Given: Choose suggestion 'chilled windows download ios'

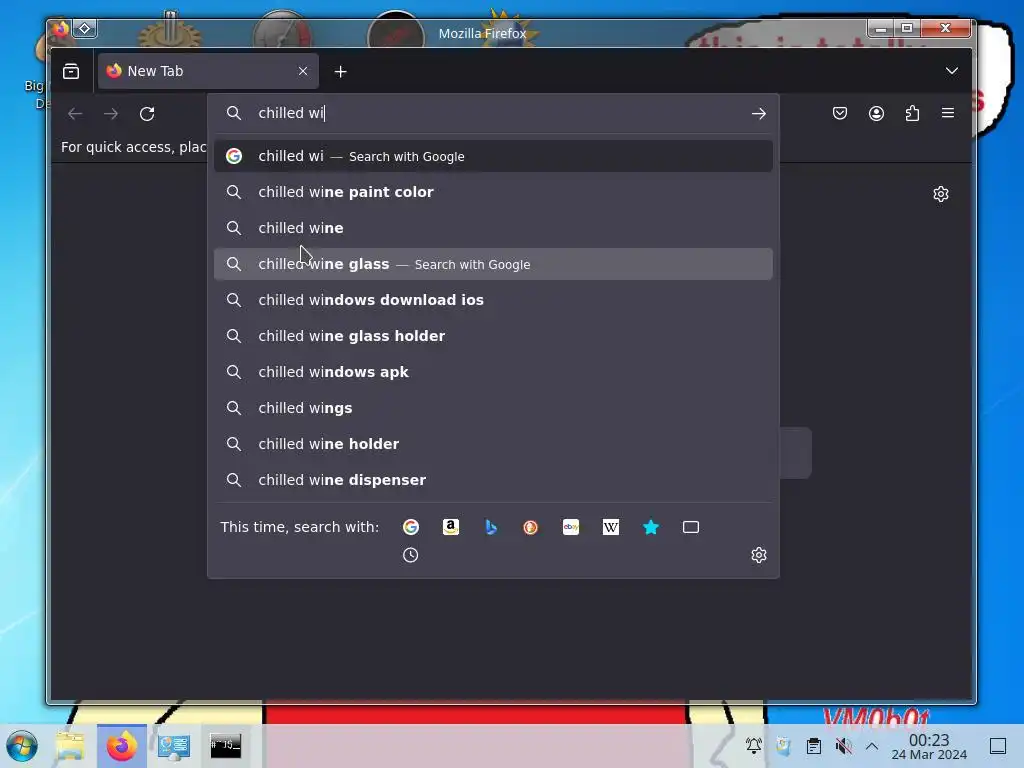Looking at the screenshot, I should (x=493, y=300).
